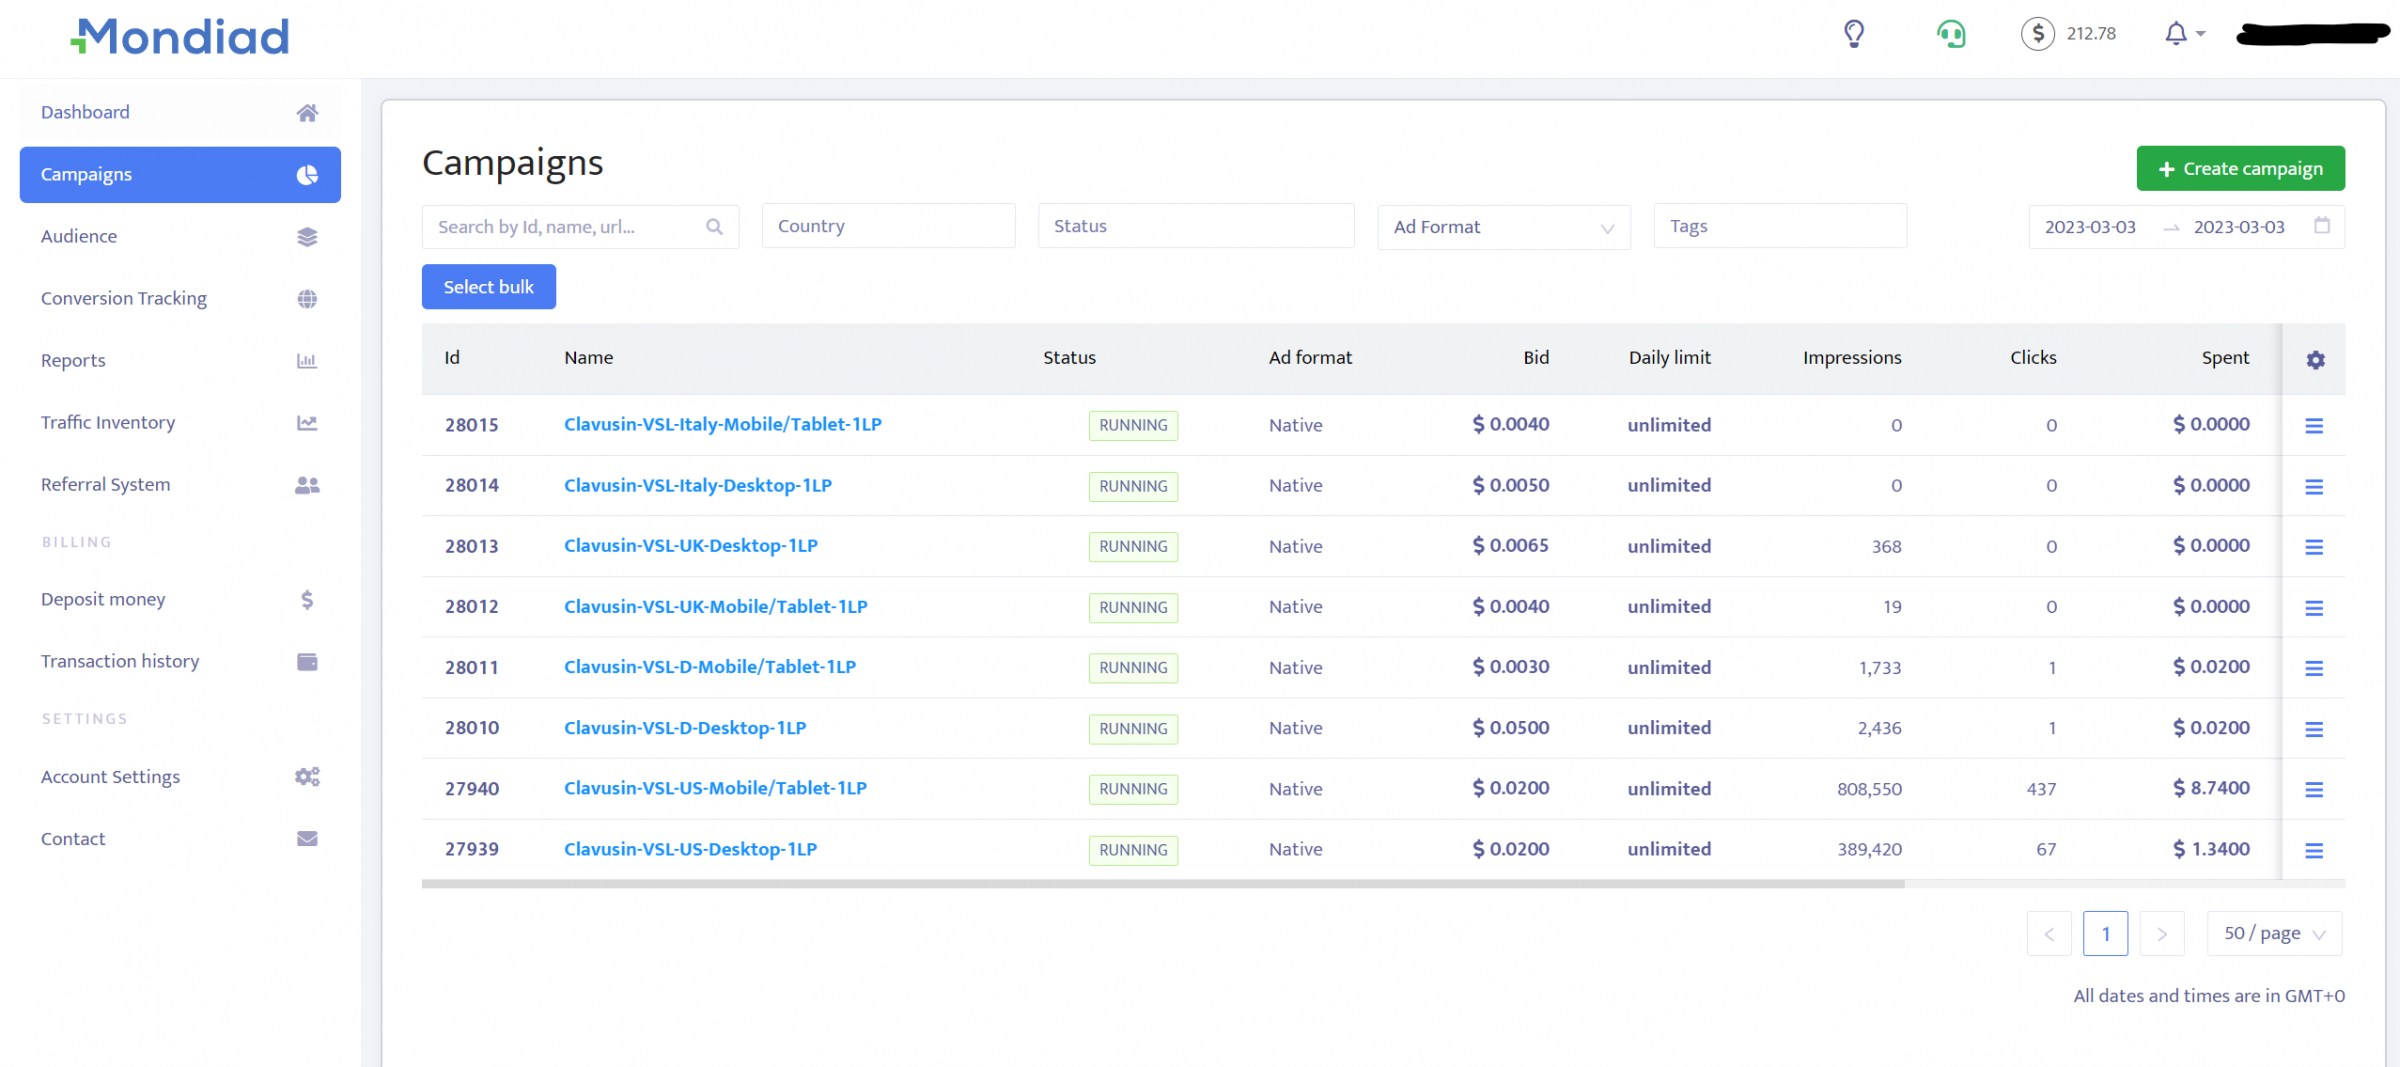The image size is (2400, 1067).
Task: Select page 1 in pagination
Action: tap(2105, 934)
